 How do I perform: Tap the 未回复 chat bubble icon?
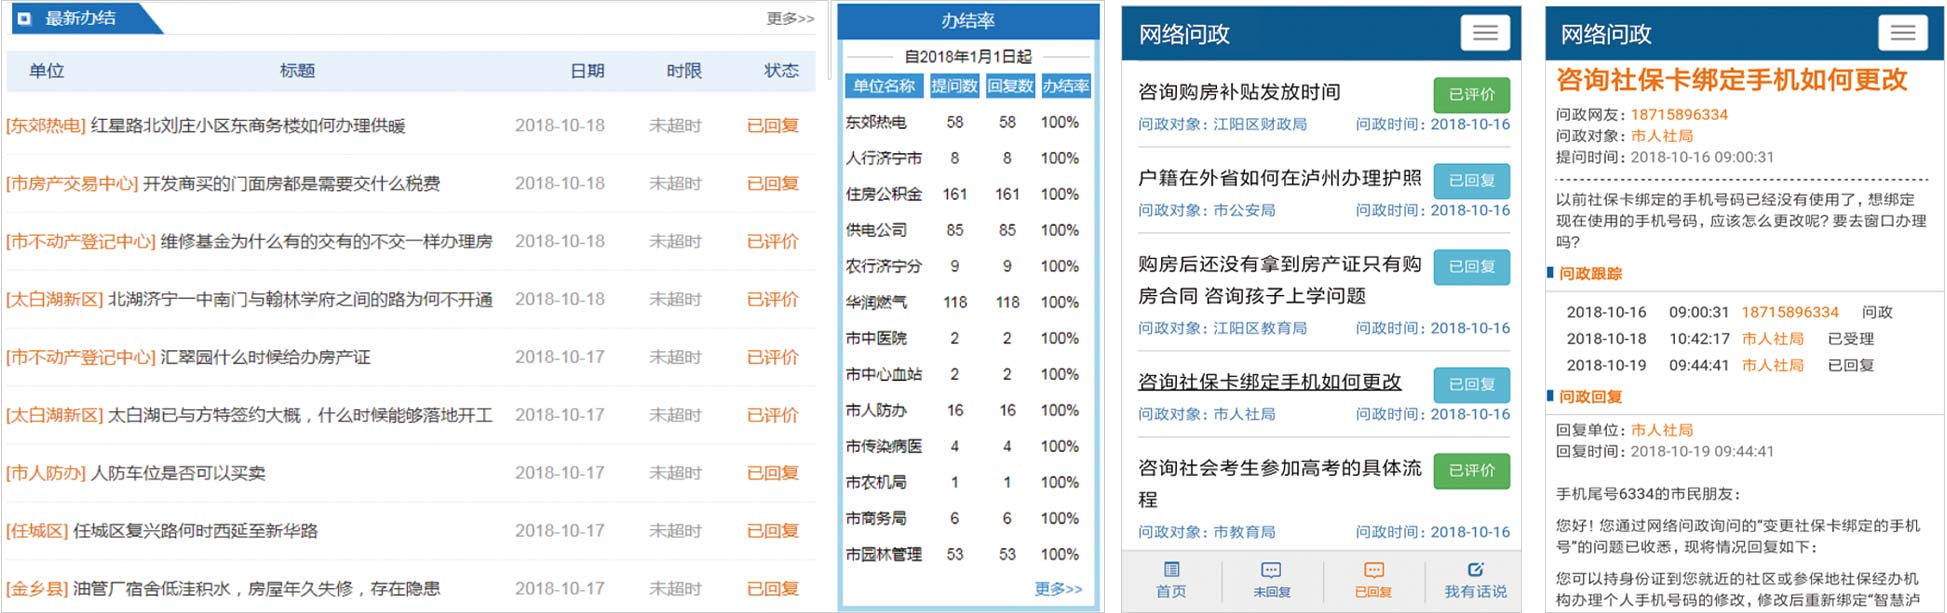click(1271, 570)
